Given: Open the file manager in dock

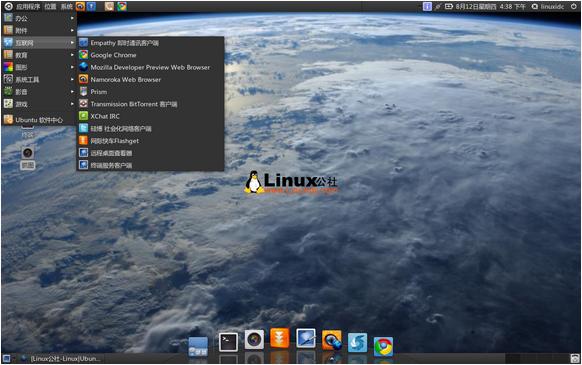Looking at the screenshot, I should point(198,346).
